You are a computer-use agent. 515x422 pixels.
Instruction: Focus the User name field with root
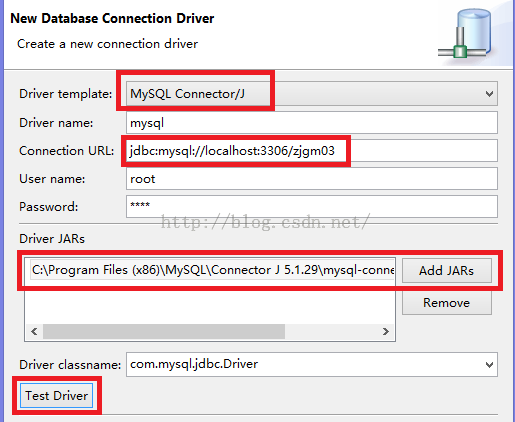(x=312, y=179)
